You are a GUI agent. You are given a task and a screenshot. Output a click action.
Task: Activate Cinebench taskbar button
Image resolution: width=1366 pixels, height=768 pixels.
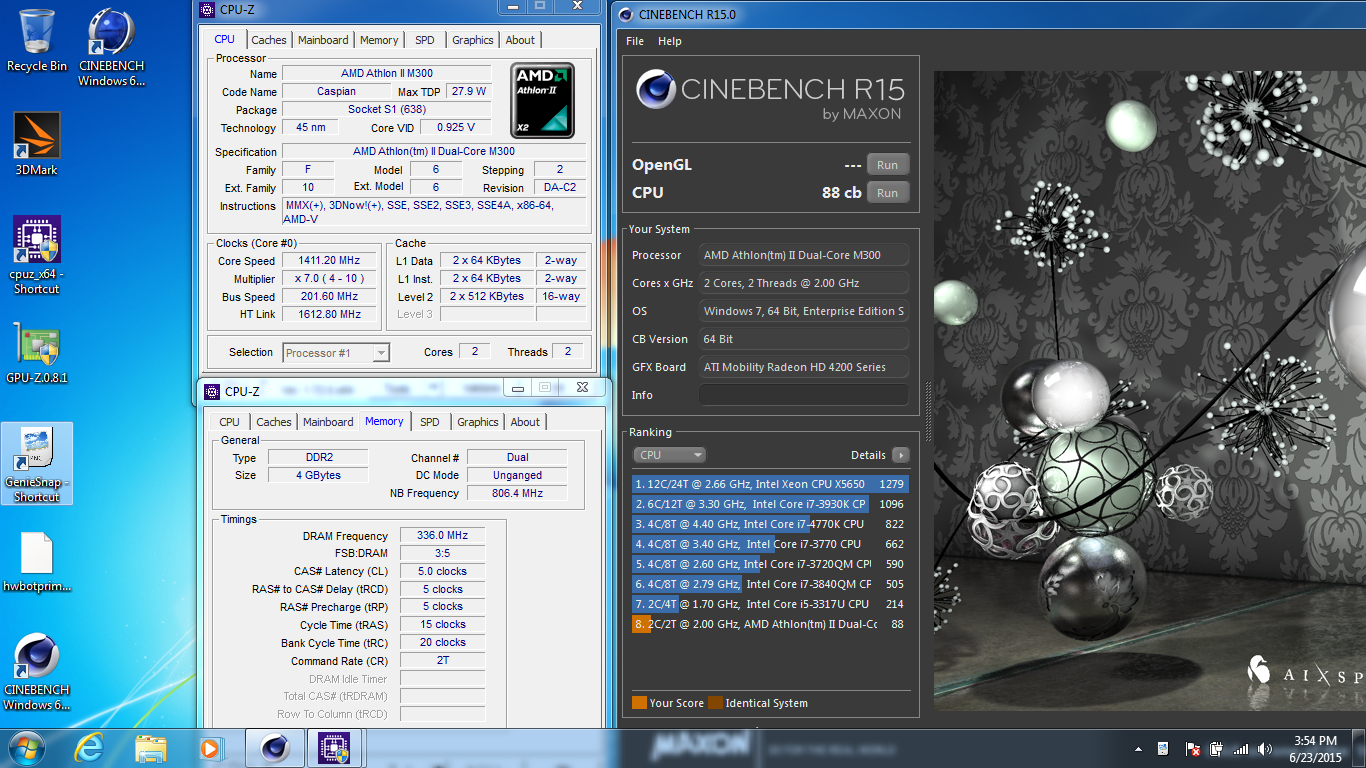pos(275,747)
